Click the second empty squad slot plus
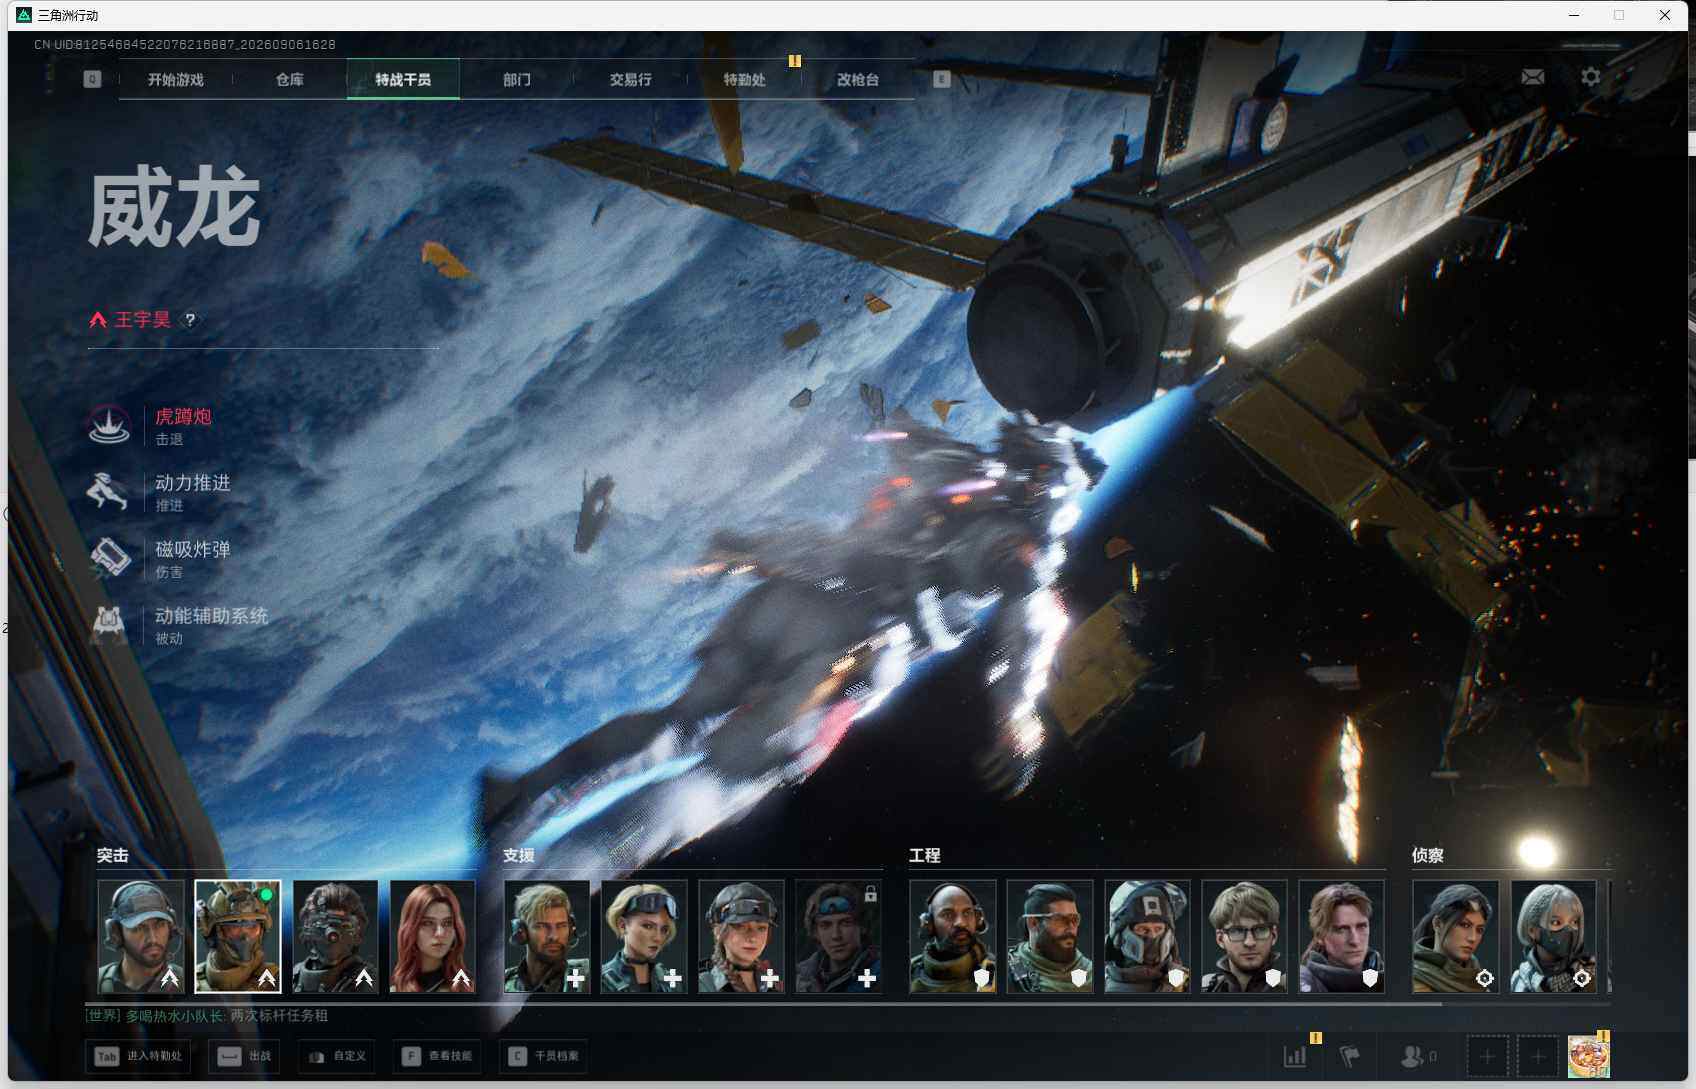This screenshot has height=1089, width=1696. 1538,1057
